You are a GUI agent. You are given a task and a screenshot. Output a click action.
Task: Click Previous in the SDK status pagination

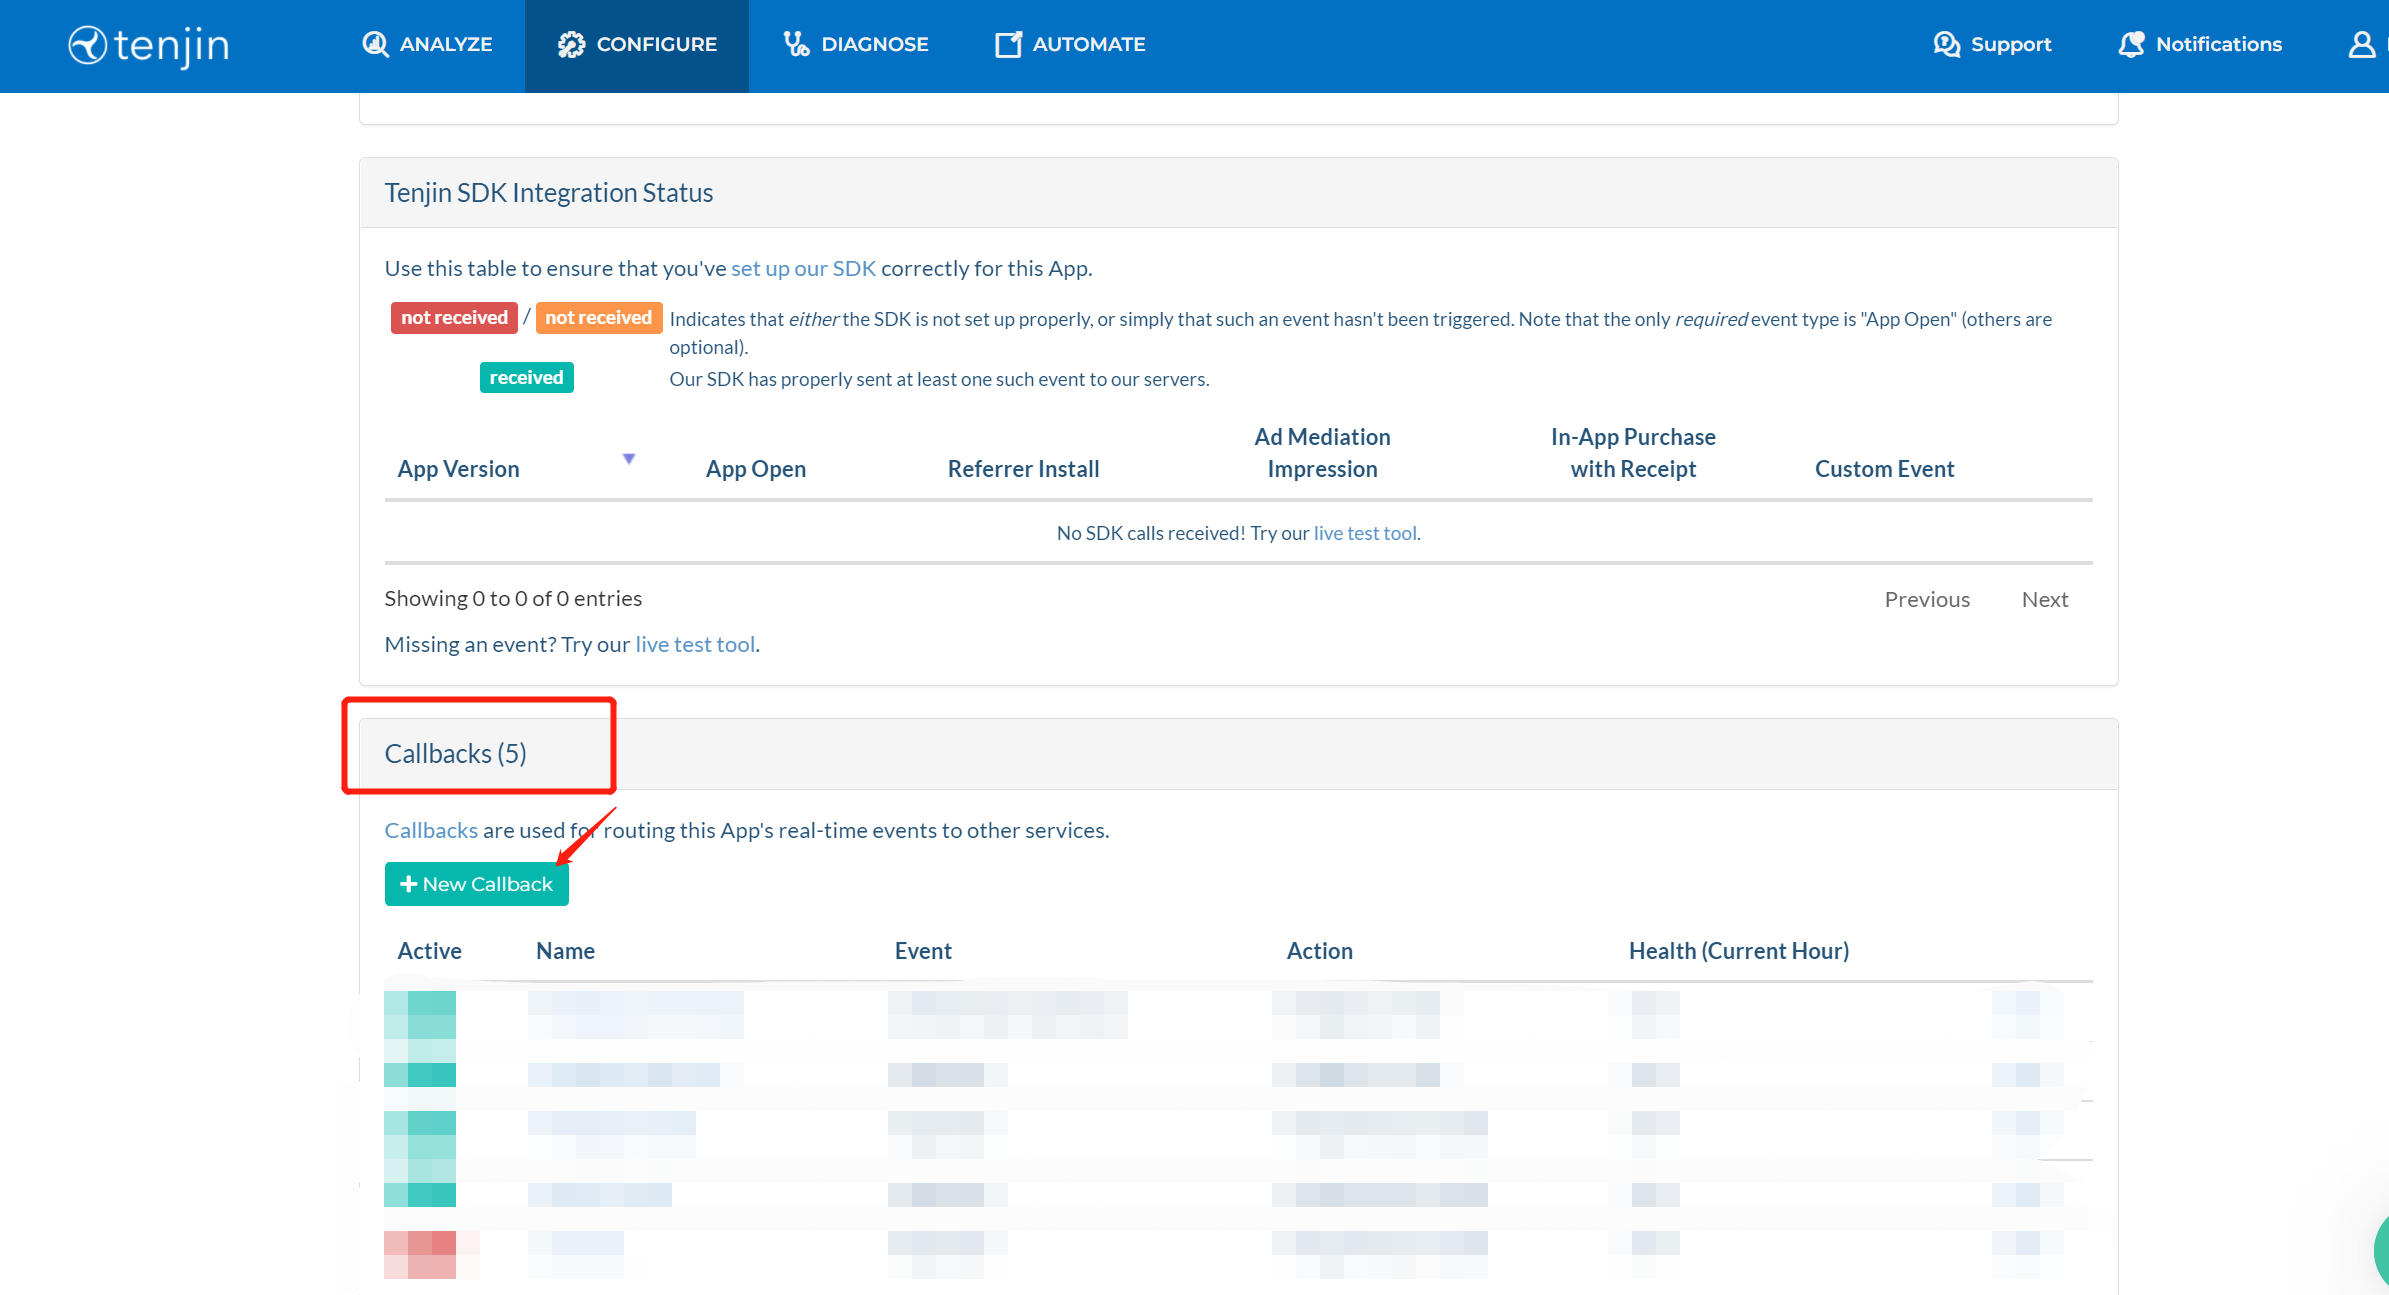point(1927,598)
